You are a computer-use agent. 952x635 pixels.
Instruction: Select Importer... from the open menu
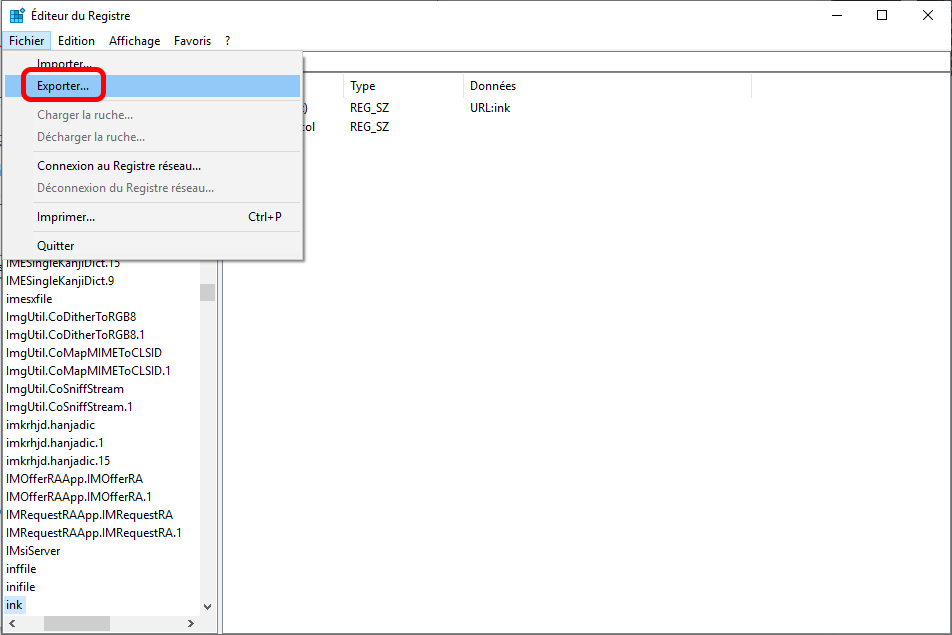(x=64, y=64)
